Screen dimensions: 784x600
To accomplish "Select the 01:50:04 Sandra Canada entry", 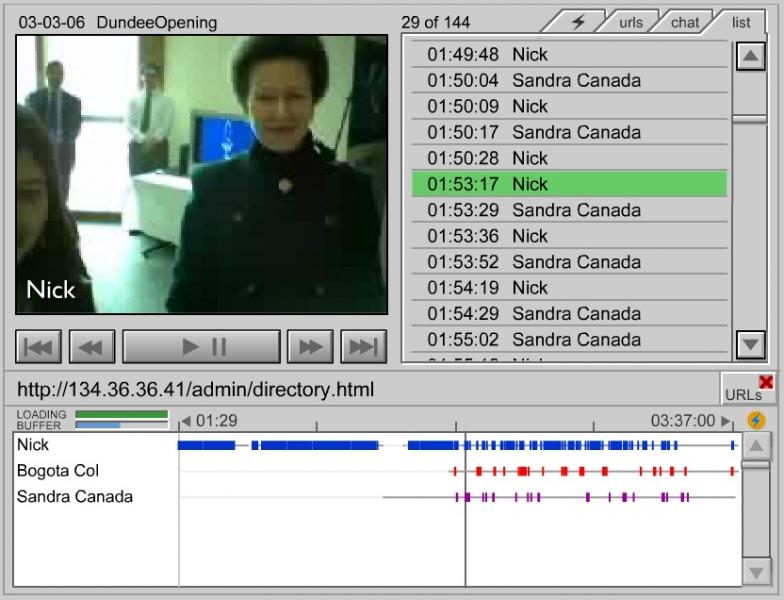I will click(x=569, y=80).
